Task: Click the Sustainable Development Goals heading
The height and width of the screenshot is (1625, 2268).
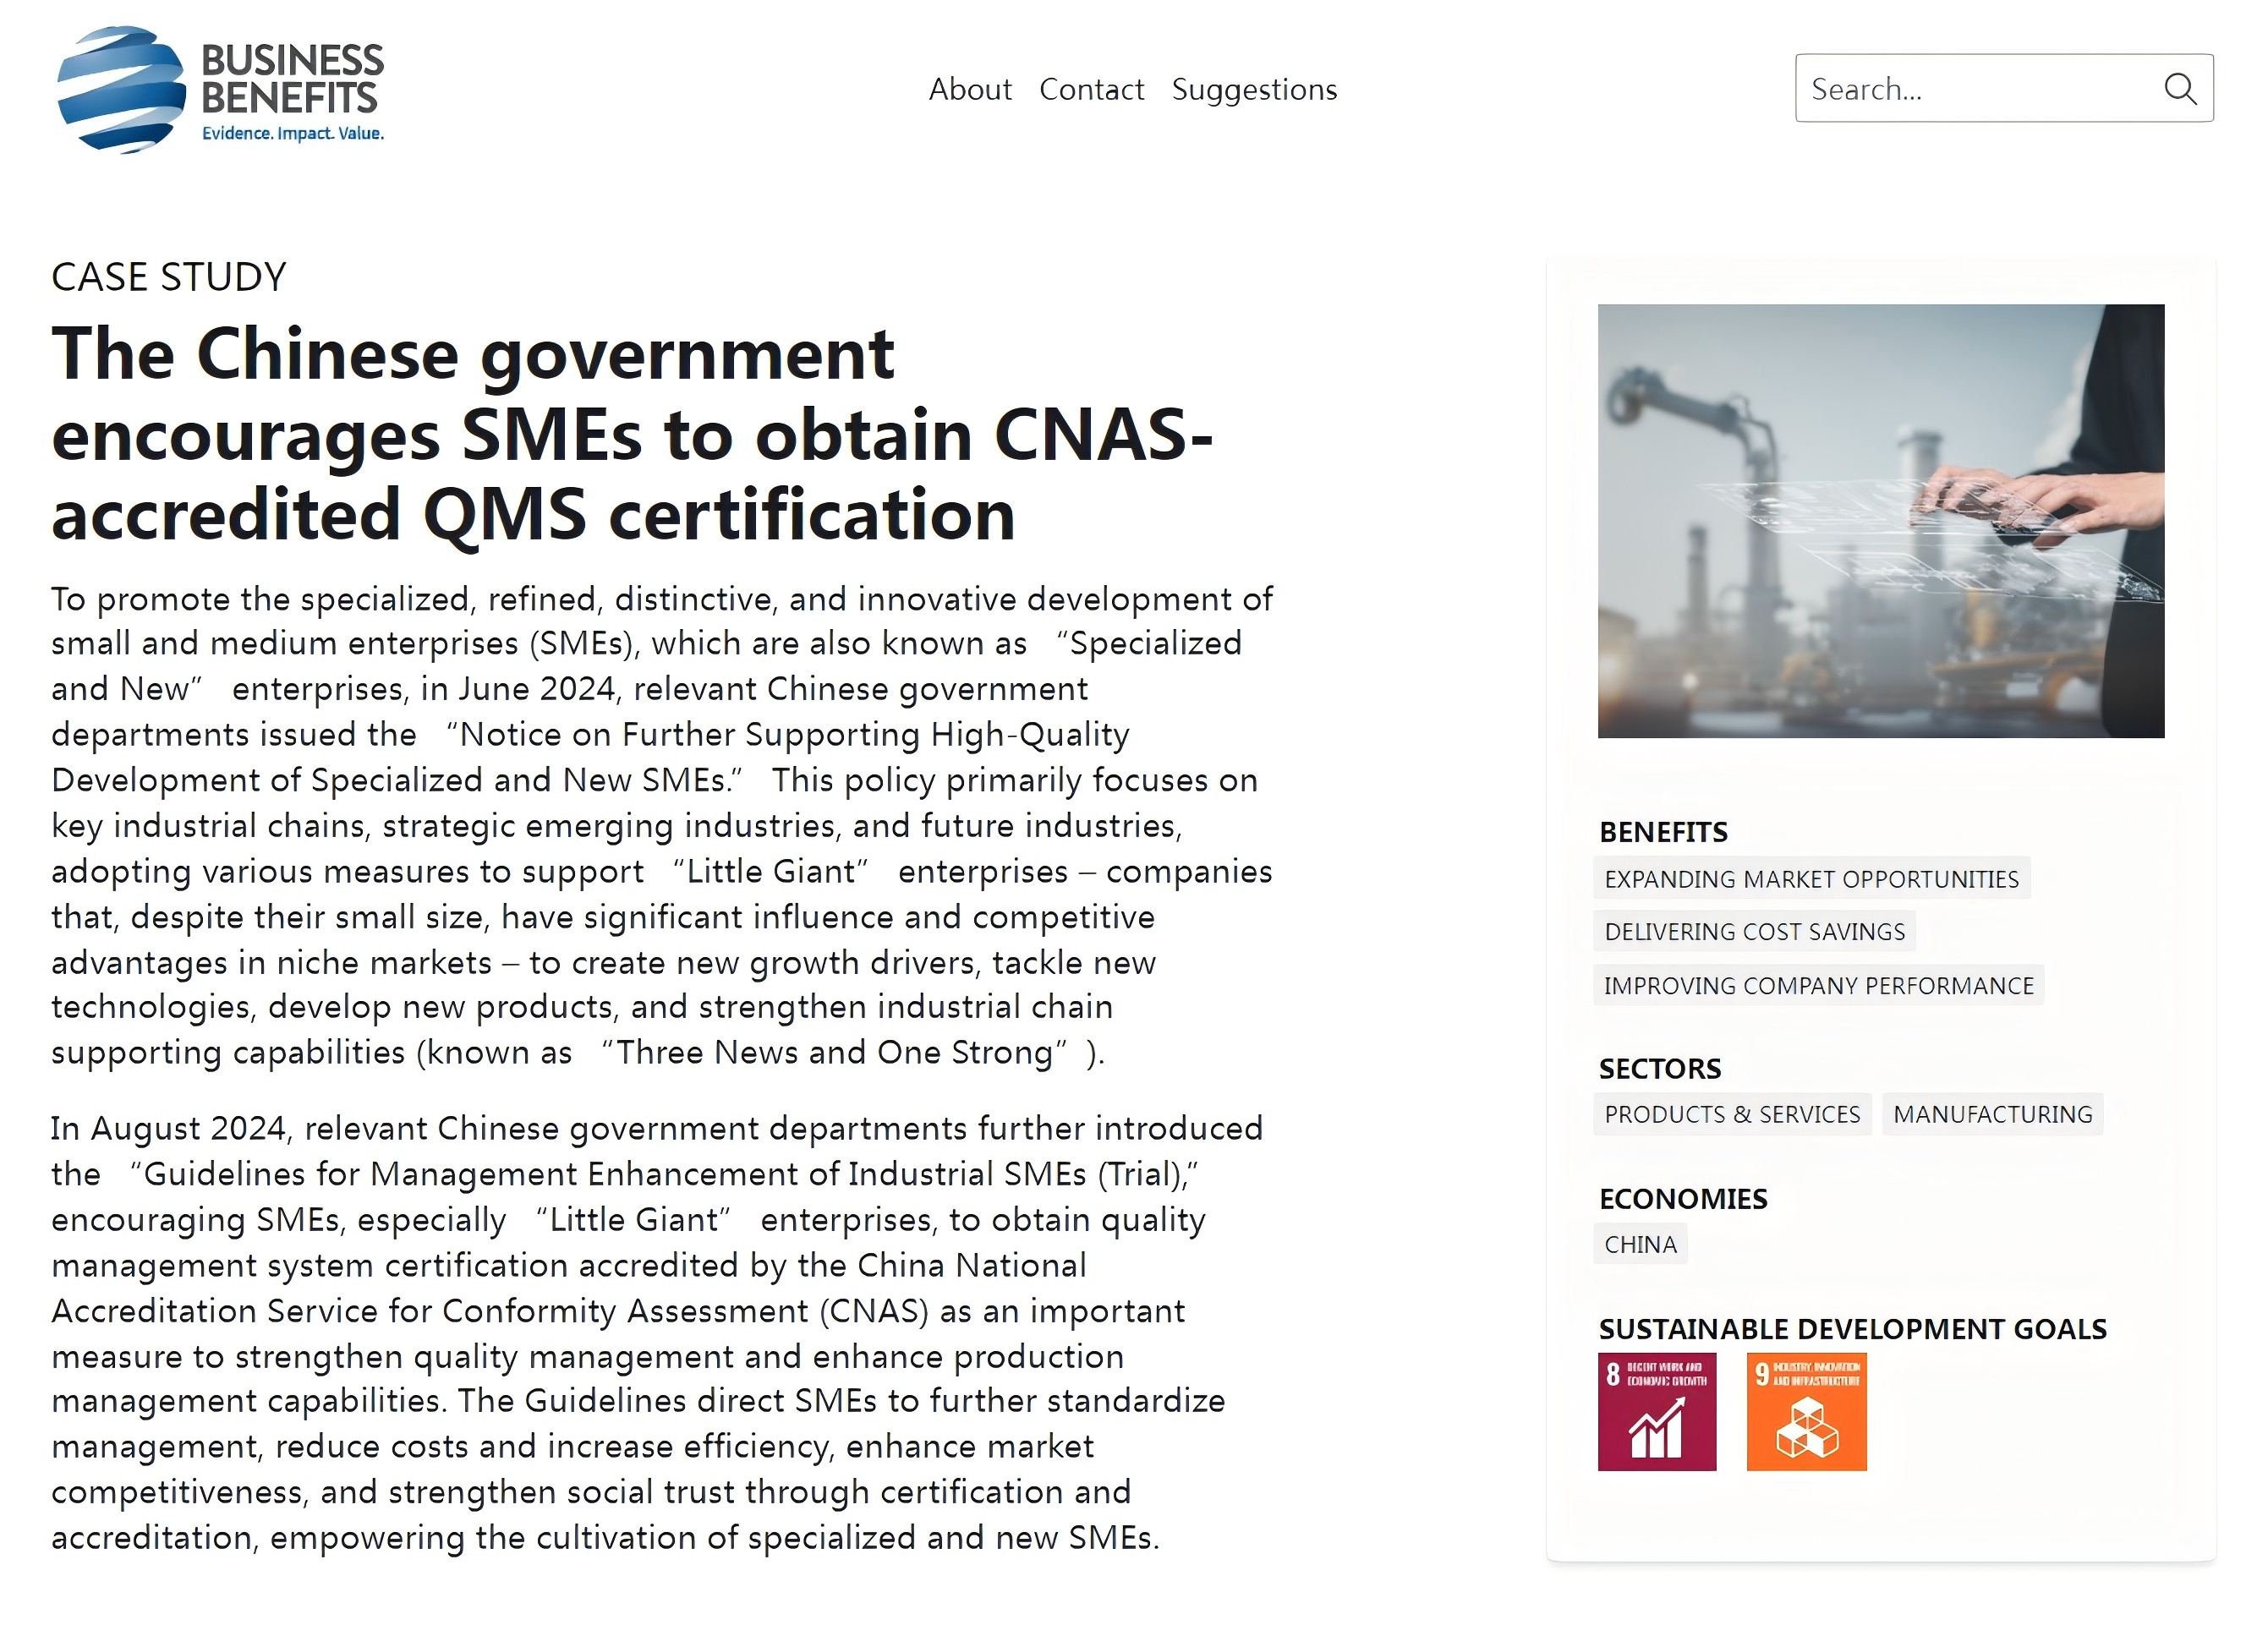Action: click(x=1852, y=1329)
